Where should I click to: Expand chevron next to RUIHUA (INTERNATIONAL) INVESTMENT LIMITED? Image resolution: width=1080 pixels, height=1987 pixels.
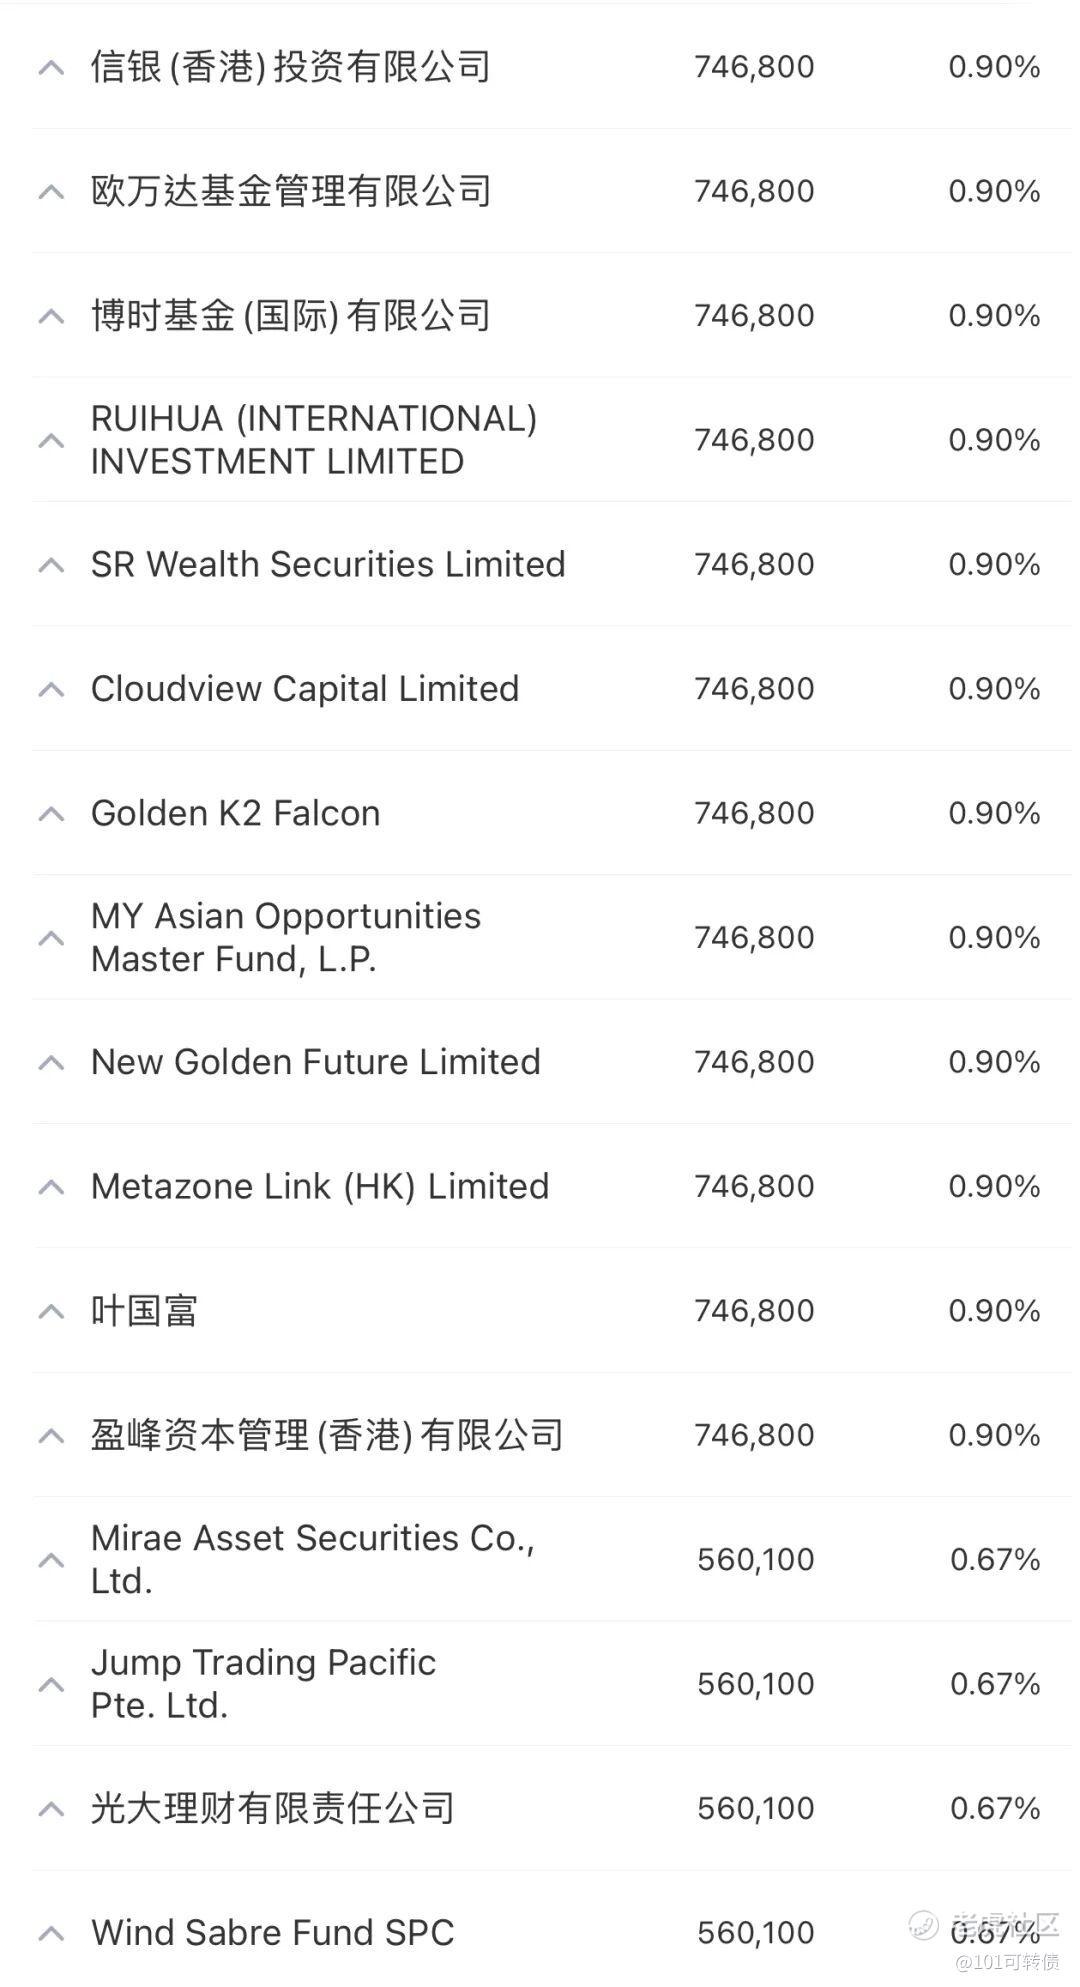(x=51, y=441)
